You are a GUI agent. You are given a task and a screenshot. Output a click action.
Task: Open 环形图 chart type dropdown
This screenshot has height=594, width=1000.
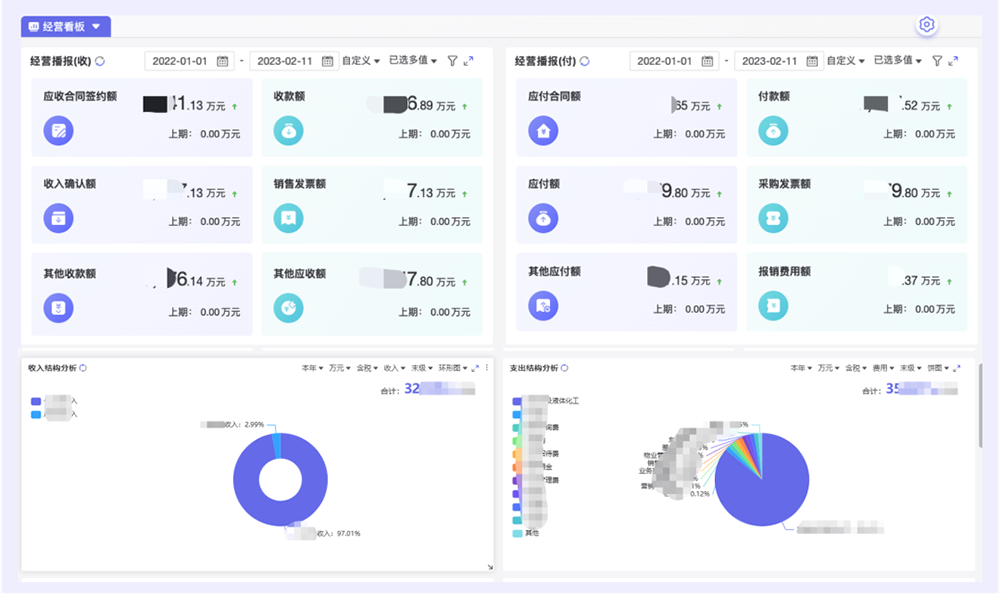pyautogui.click(x=453, y=368)
